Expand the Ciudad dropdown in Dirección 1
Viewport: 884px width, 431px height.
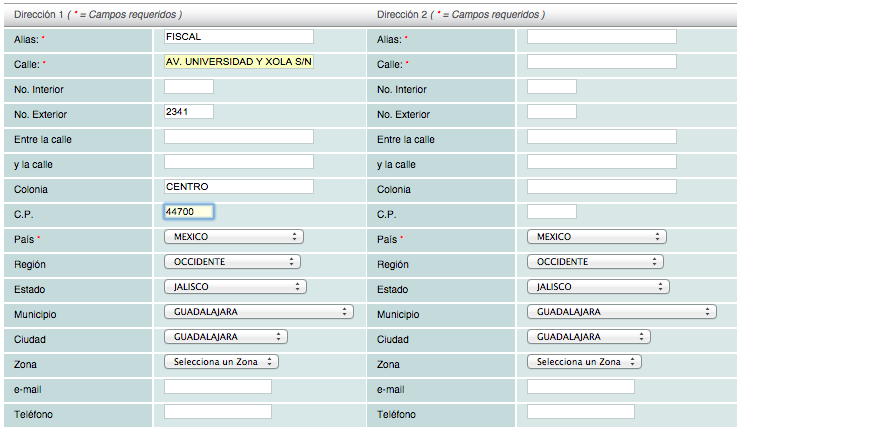point(225,337)
